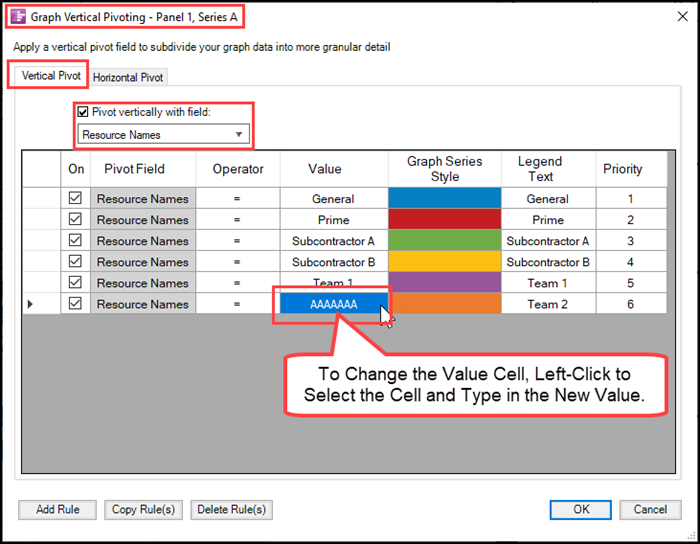Toggle On checkbox for Team 2 row
Image resolution: width=700 pixels, height=544 pixels.
[75, 303]
